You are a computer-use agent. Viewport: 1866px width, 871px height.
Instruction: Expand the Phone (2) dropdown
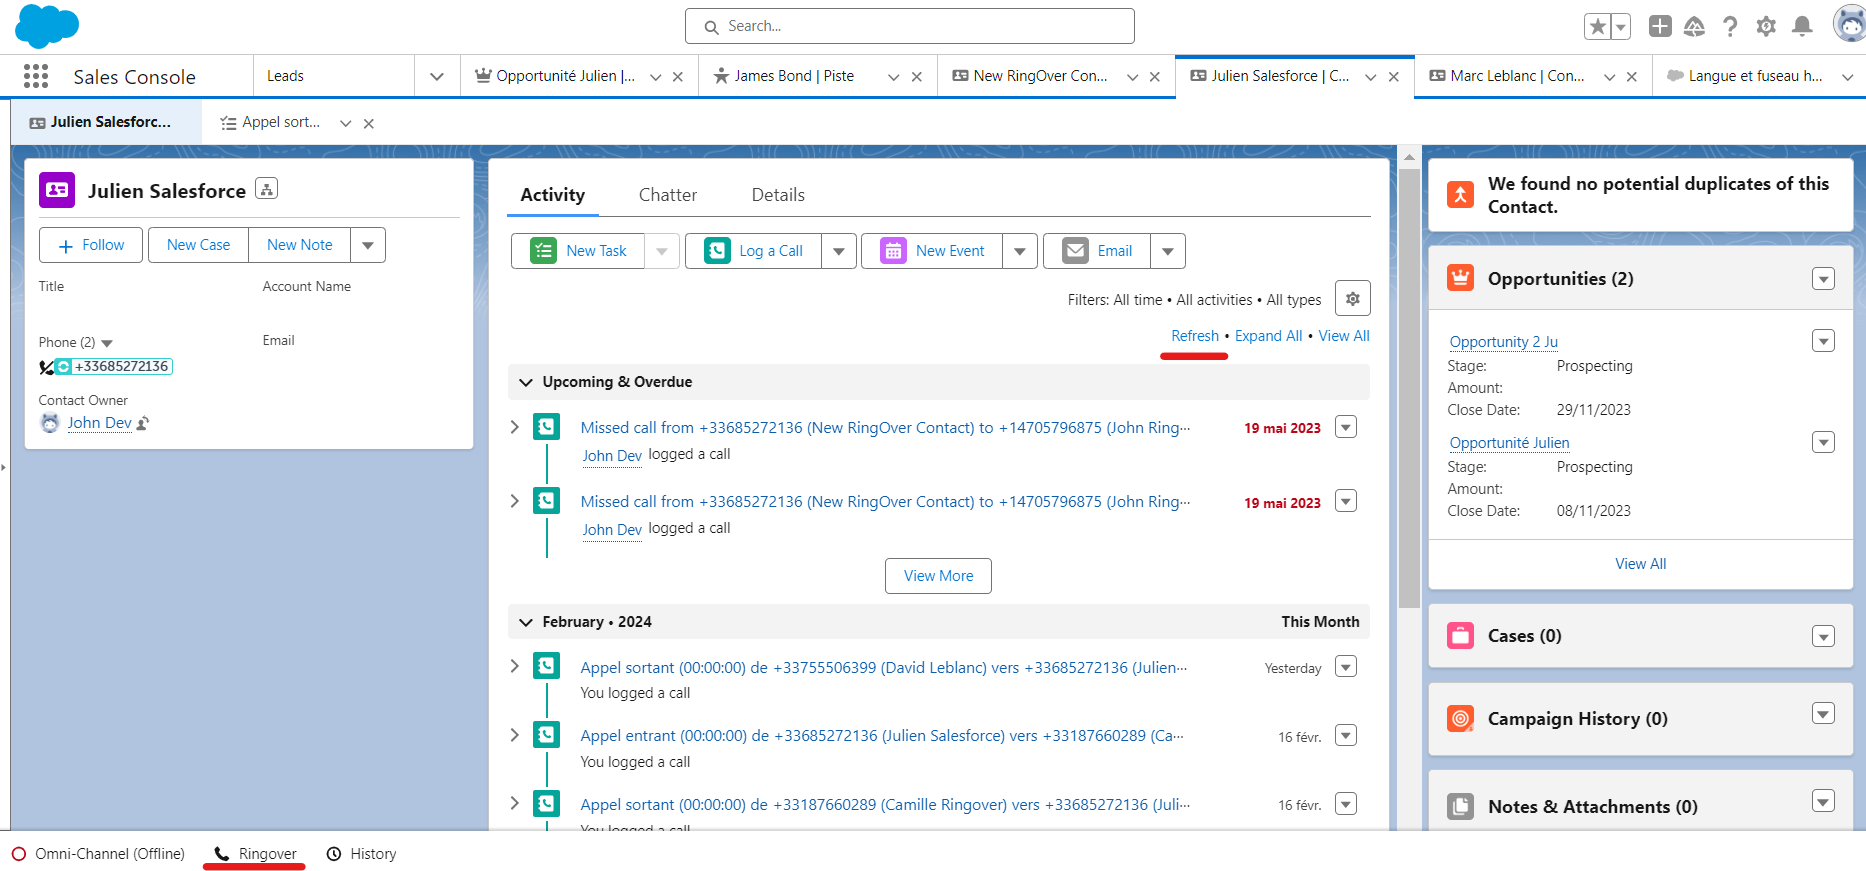[x=107, y=343]
